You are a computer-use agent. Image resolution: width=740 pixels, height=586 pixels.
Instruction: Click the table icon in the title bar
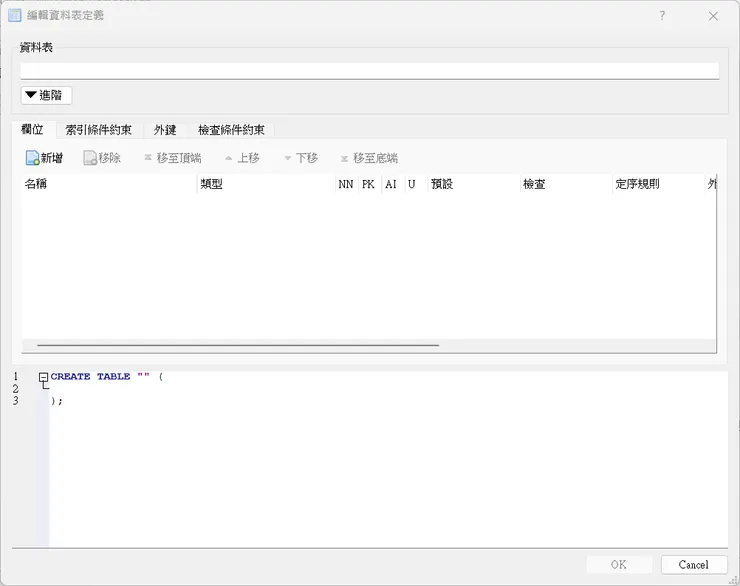click(15, 16)
